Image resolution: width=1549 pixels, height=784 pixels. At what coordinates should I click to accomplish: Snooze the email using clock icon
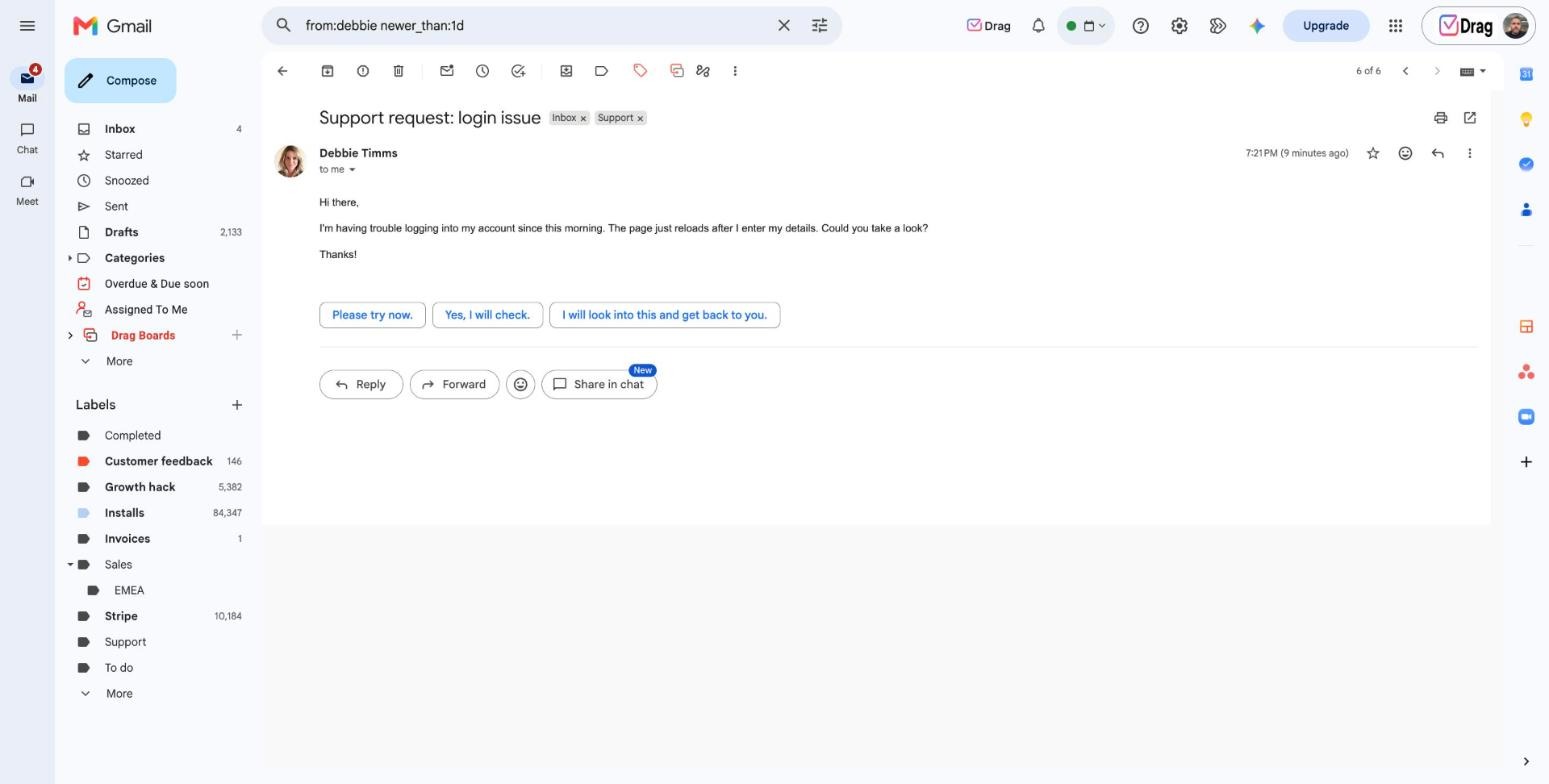click(482, 71)
